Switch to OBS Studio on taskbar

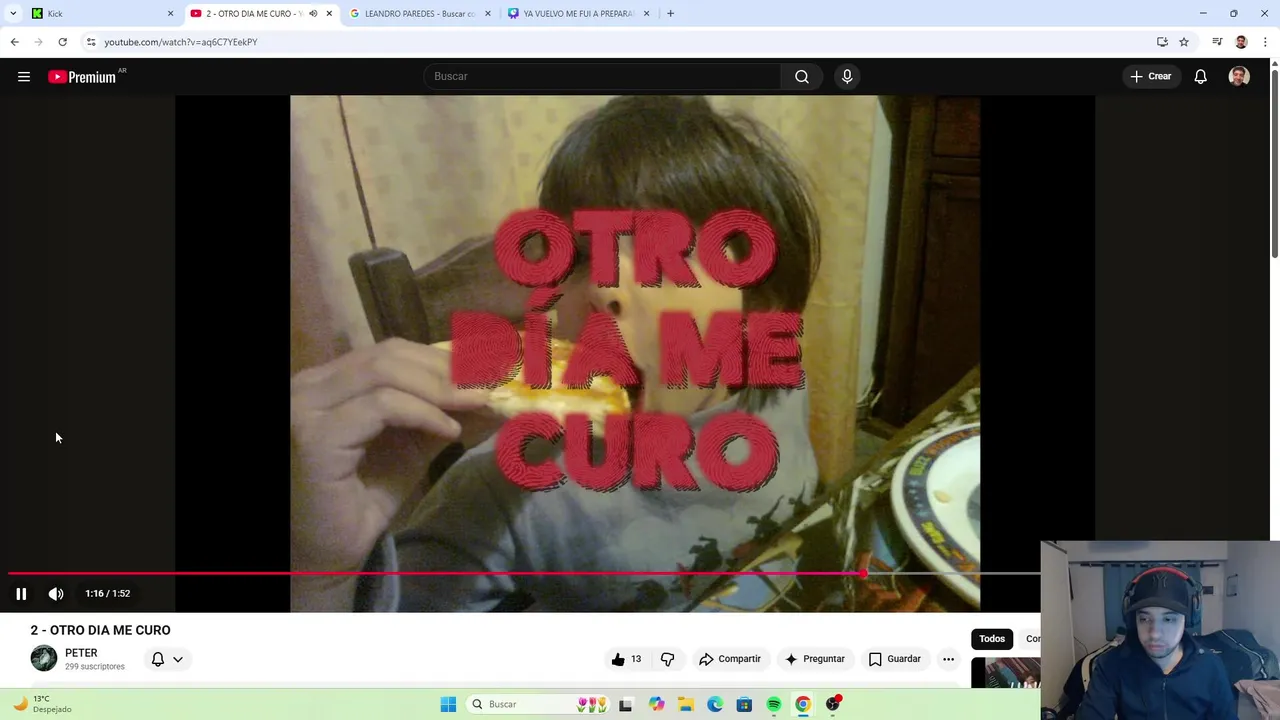(832, 704)
